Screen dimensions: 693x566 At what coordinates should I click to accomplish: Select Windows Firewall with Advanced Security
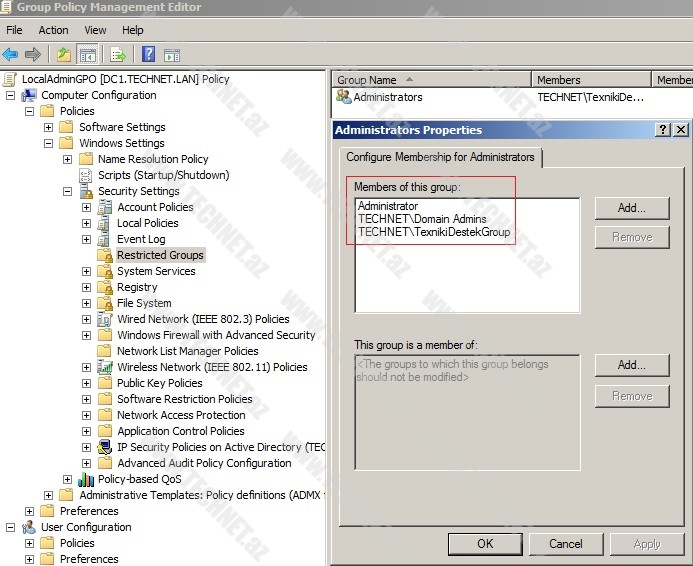(x=216, y=335)
